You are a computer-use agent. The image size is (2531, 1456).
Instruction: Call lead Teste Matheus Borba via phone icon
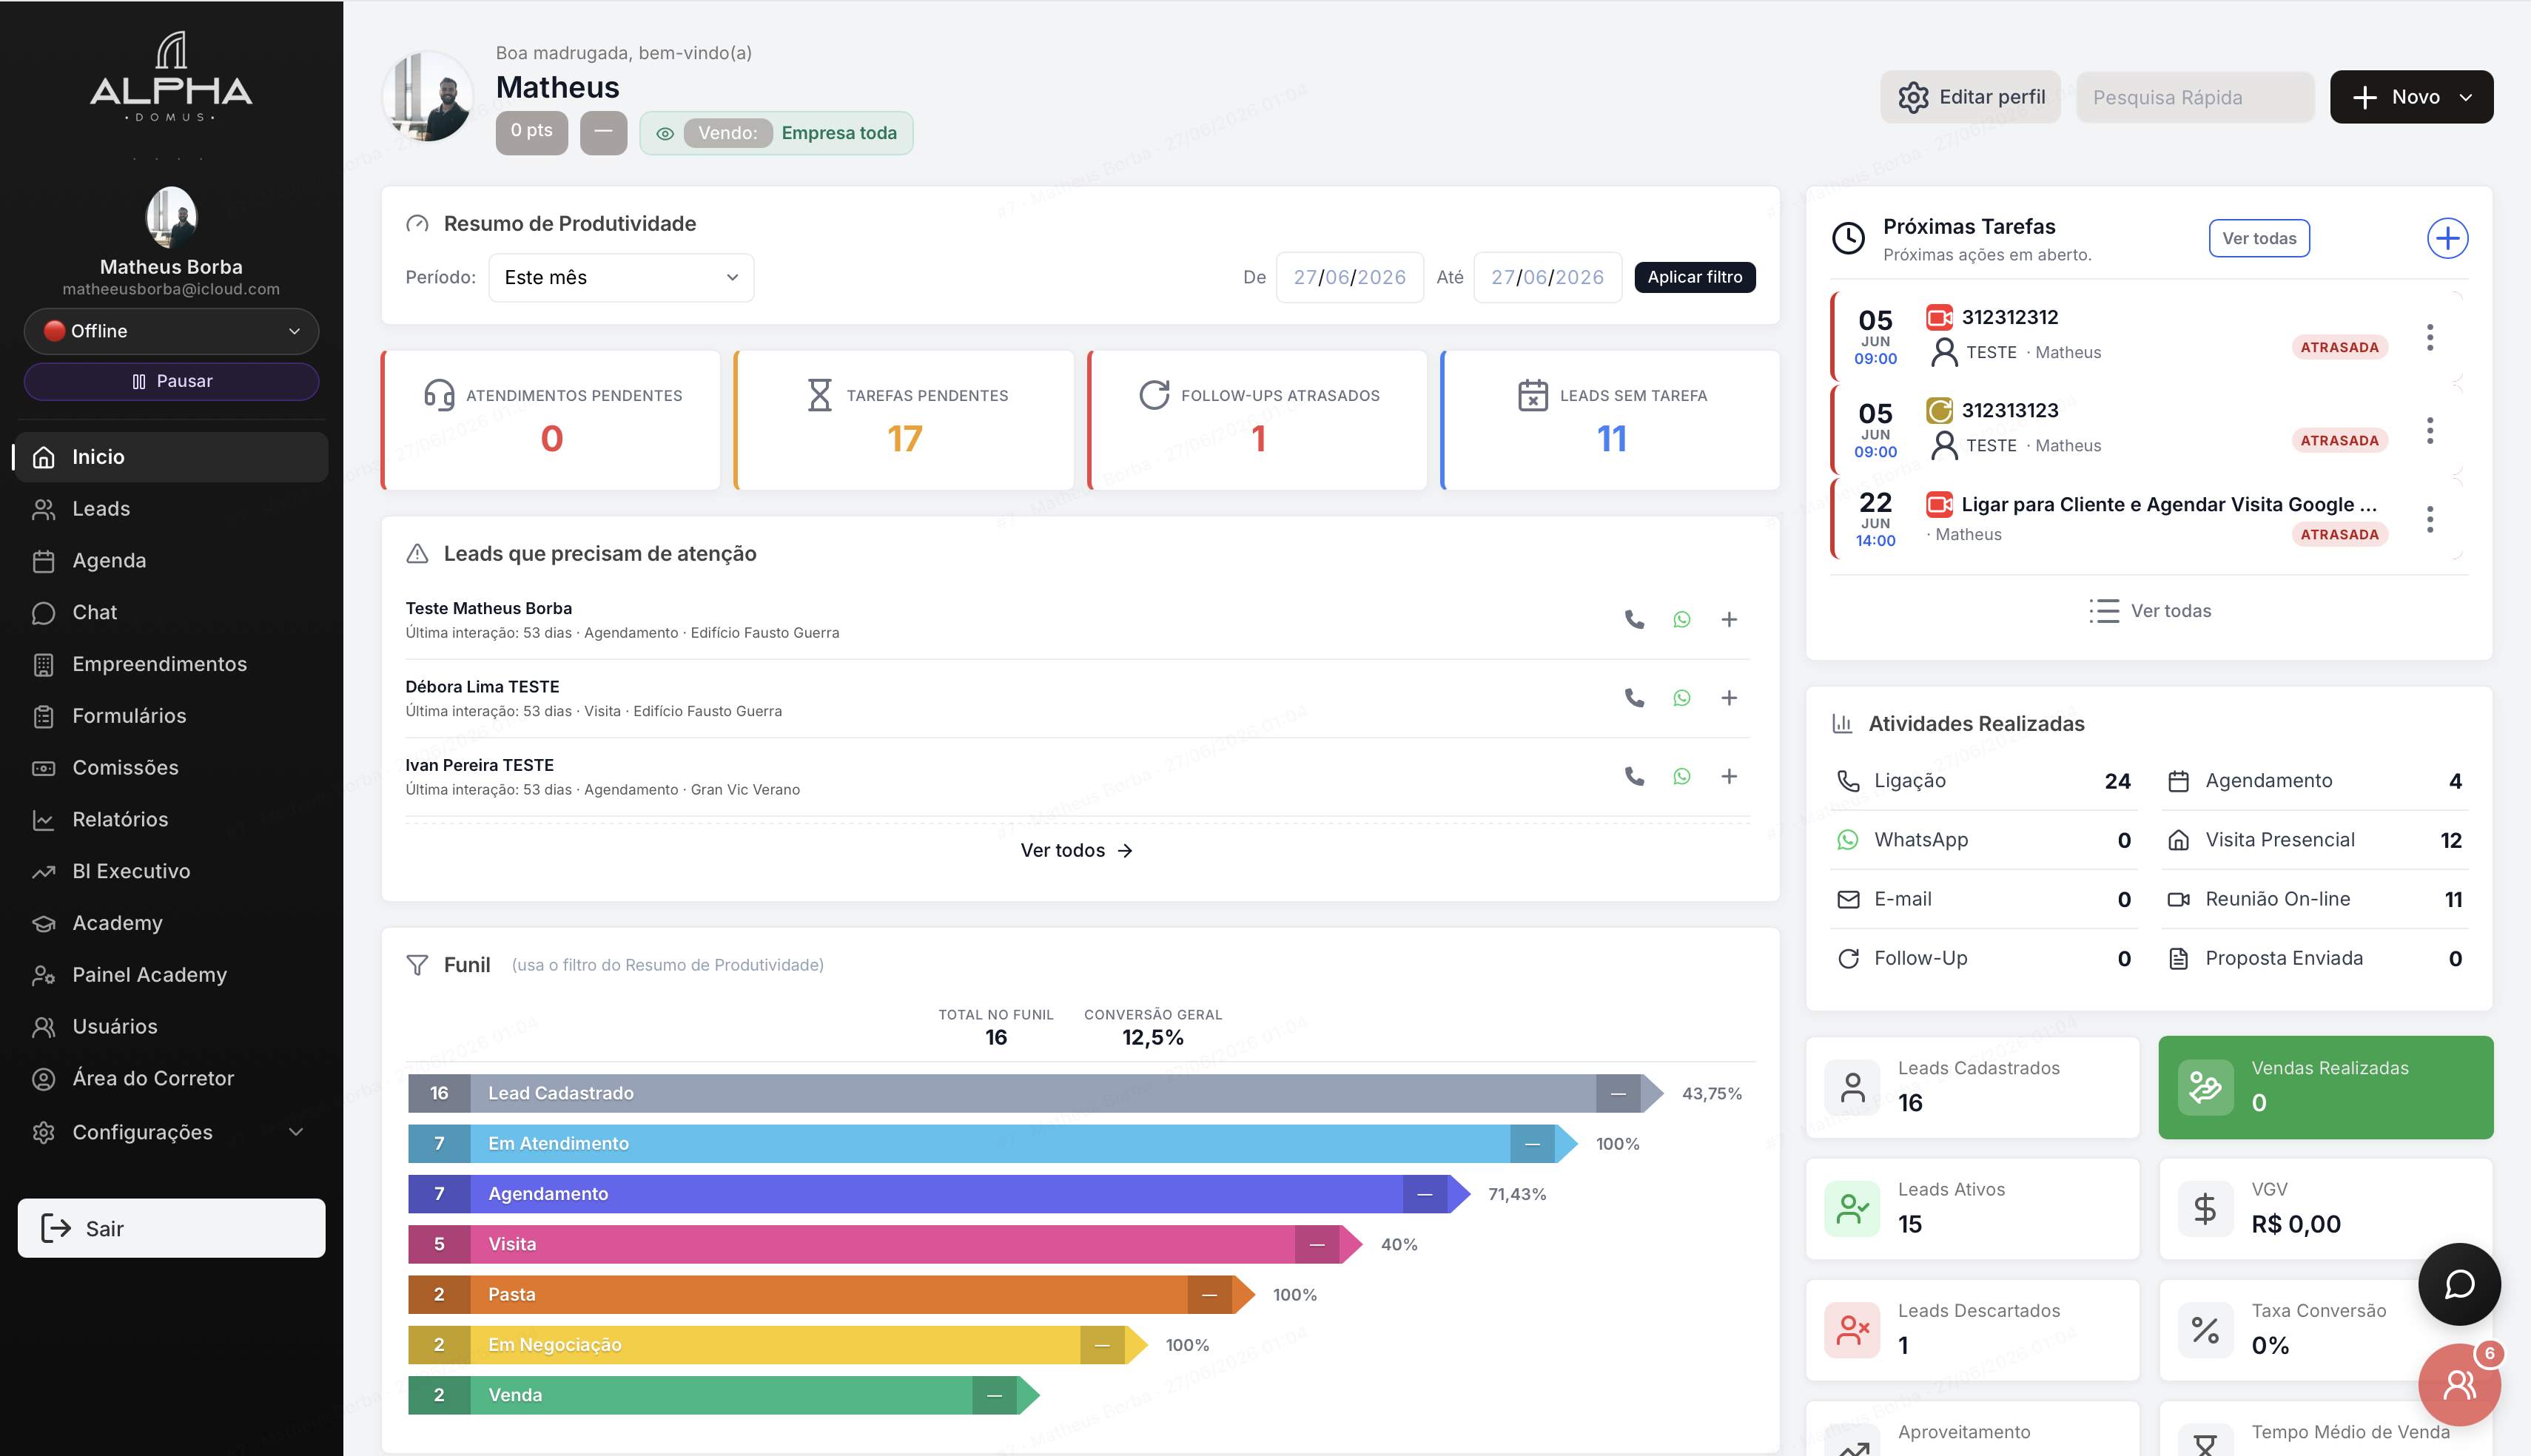coord(1634,619)
